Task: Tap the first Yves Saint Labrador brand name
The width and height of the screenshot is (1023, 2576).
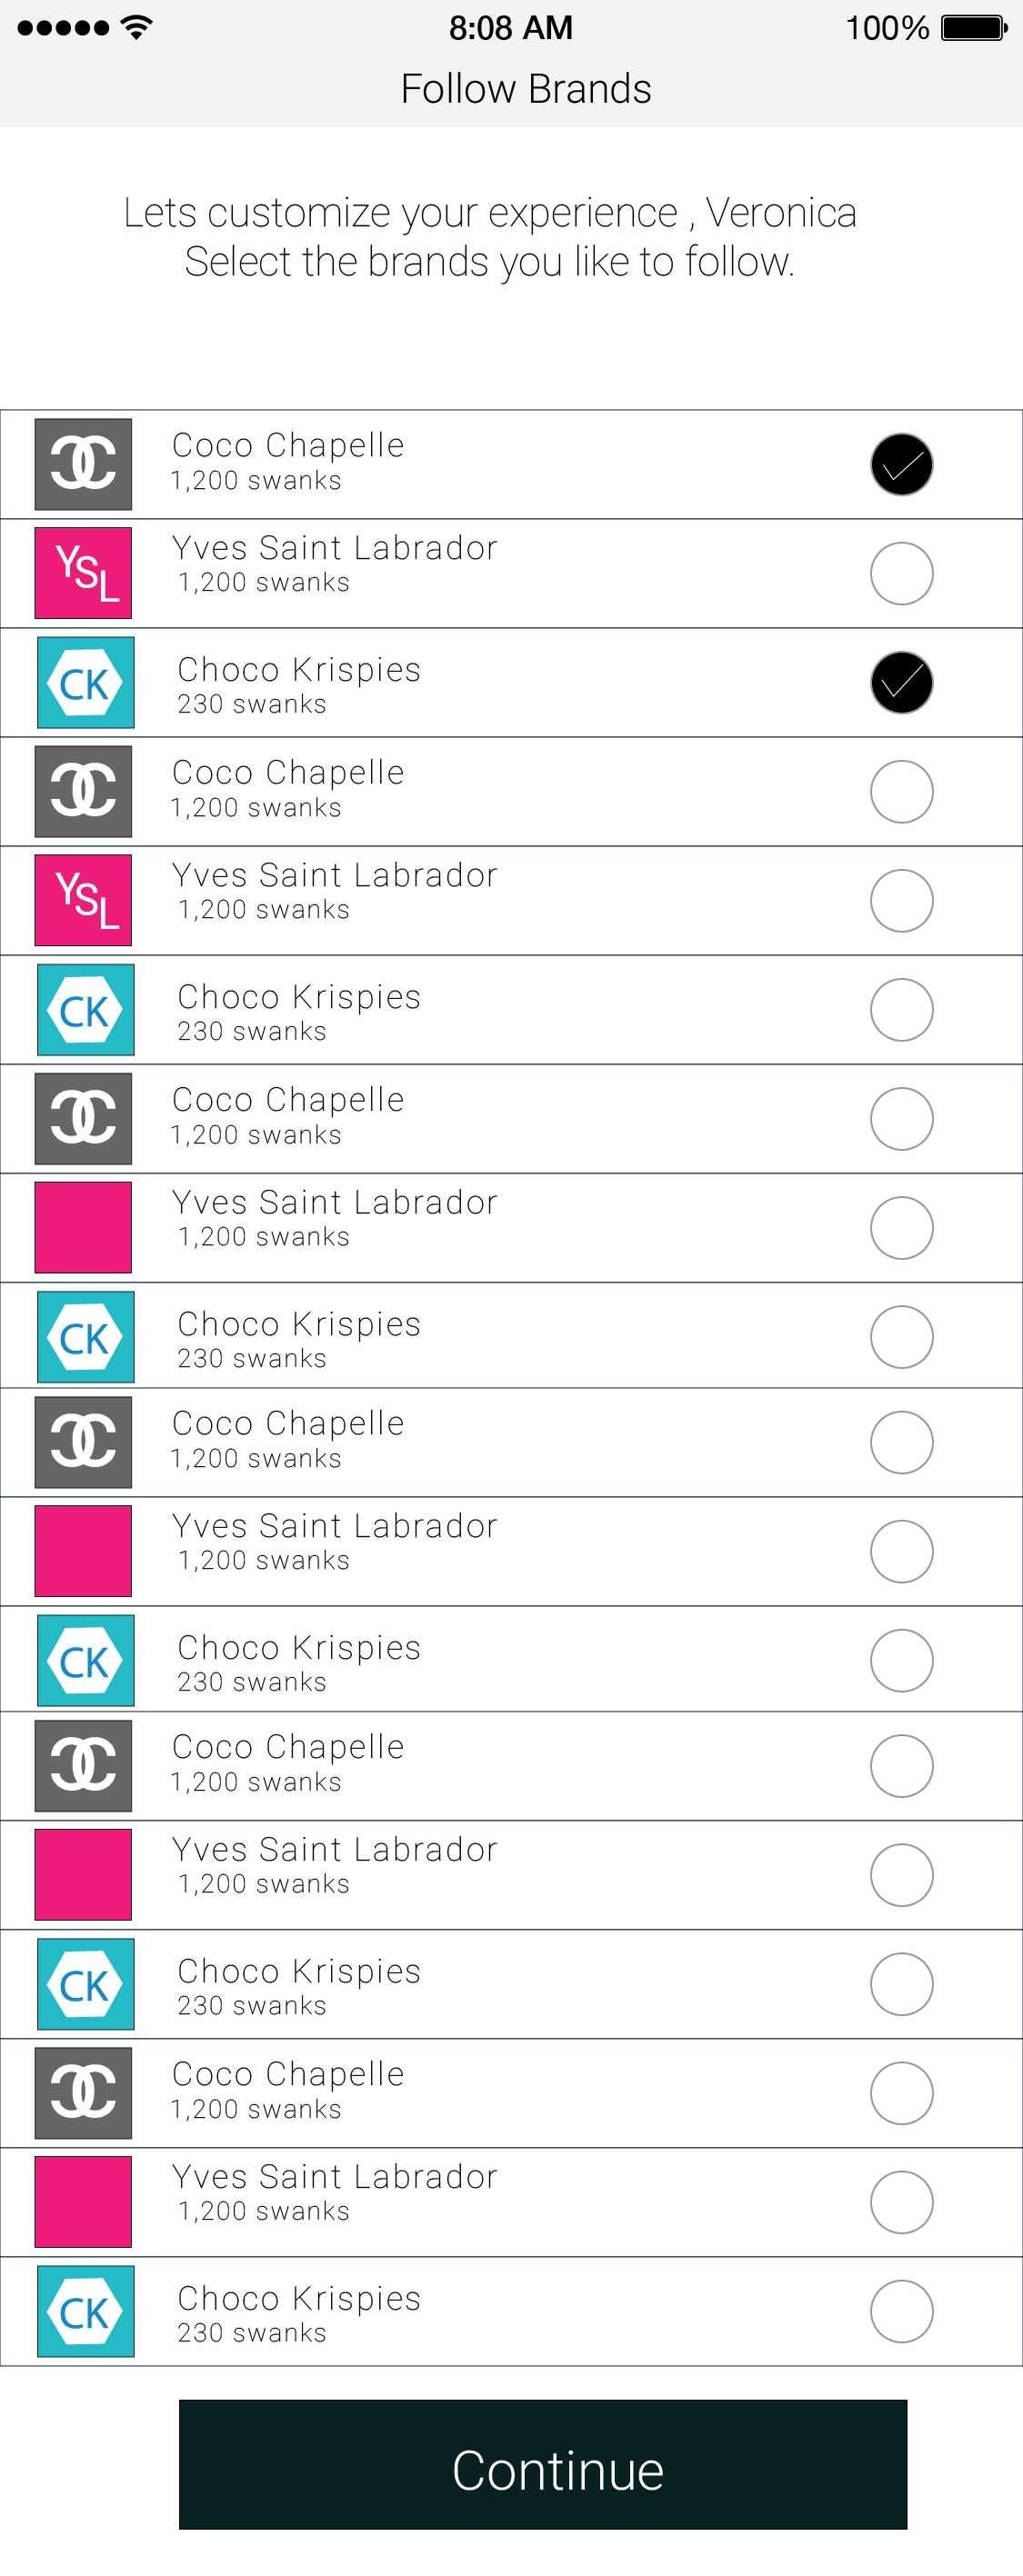Action: (x=334, y=548)
